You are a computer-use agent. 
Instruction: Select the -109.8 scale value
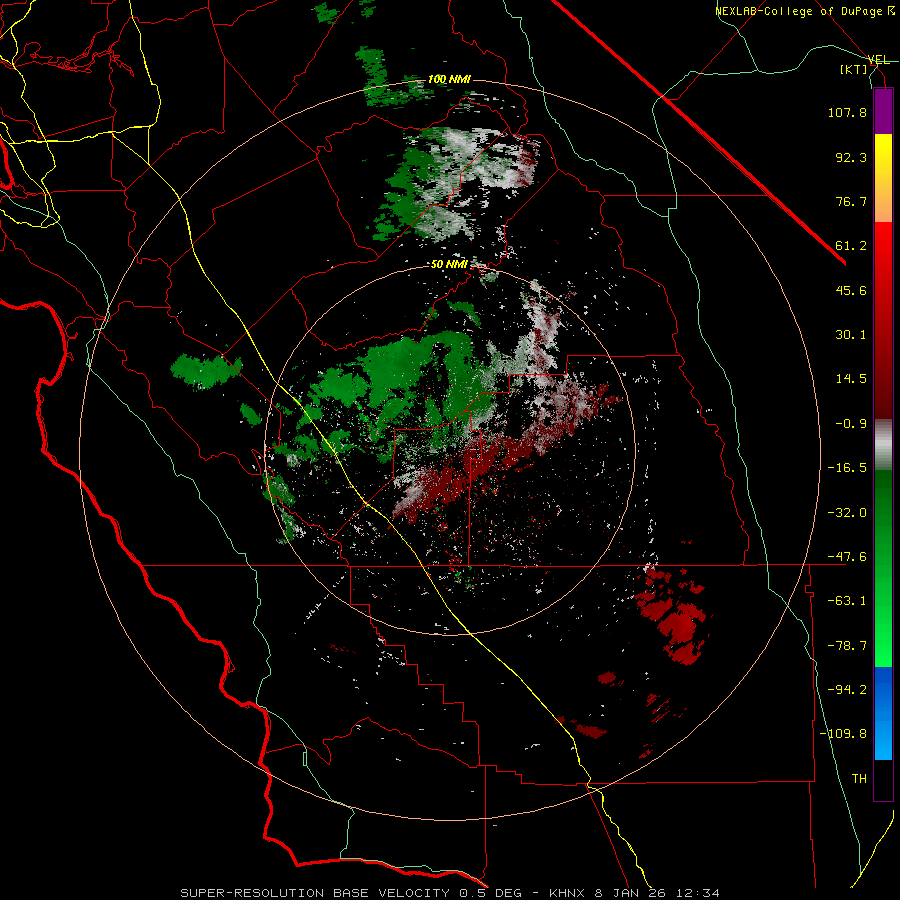843,734
